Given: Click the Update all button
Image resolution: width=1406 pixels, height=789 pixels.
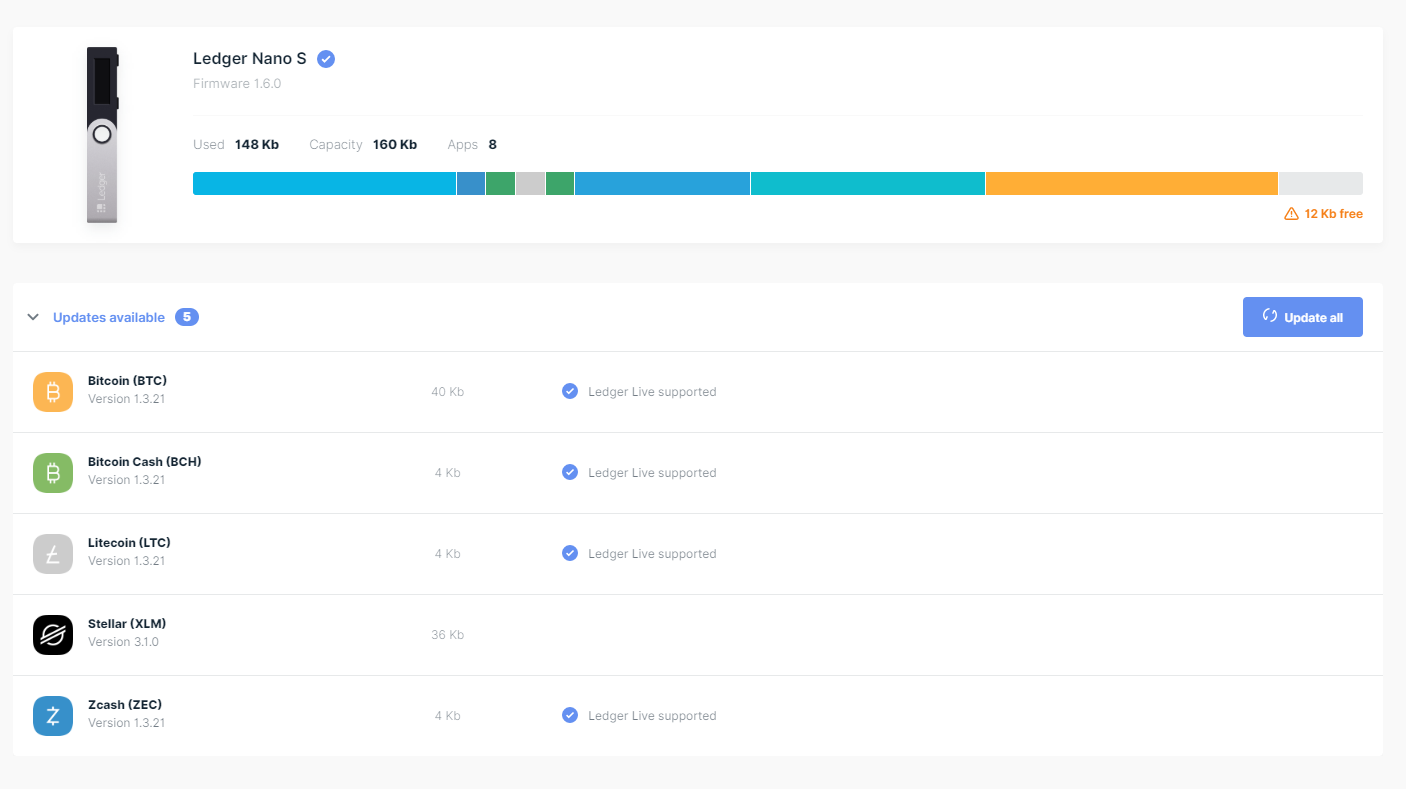Looking at the screenshot, I should [1302, 317].
